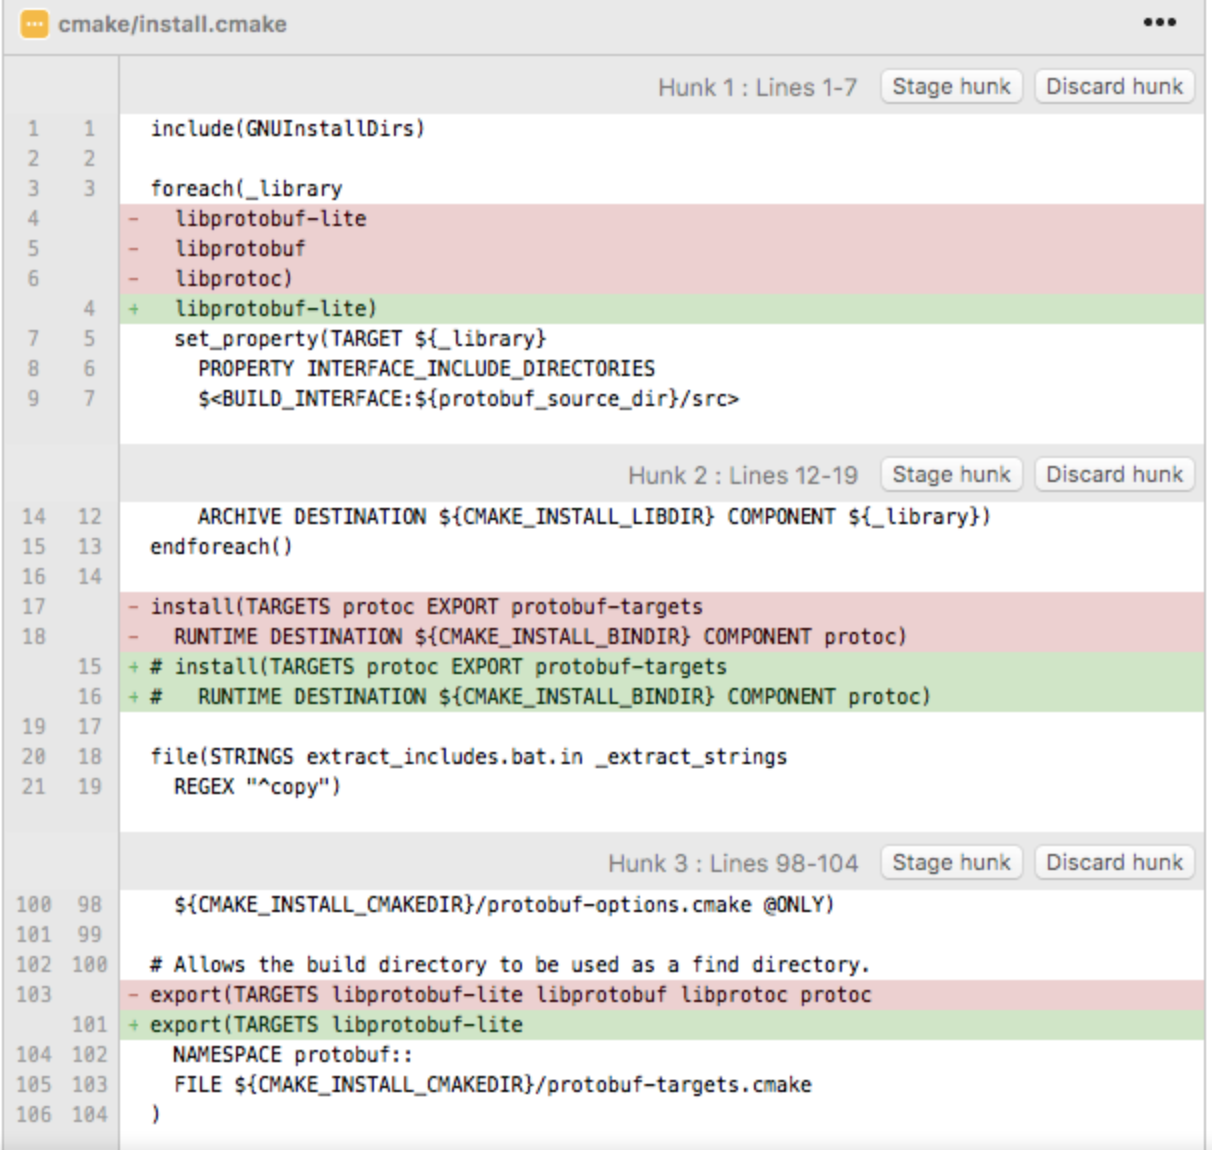Image resolution: width=1212 pixels, height=1152 pixels.
Task: Select added '# install(TARGETS protoc' comment line
Action: pos(661,667)
